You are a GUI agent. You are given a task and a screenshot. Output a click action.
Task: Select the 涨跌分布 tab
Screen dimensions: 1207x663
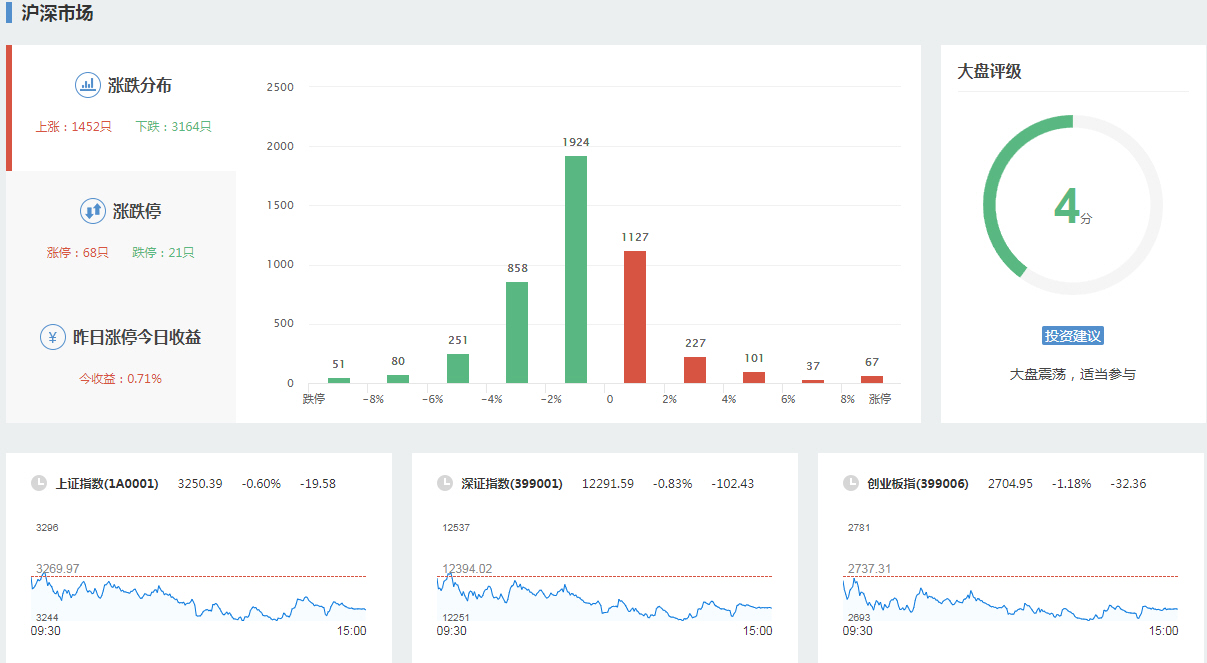point(139,86)
